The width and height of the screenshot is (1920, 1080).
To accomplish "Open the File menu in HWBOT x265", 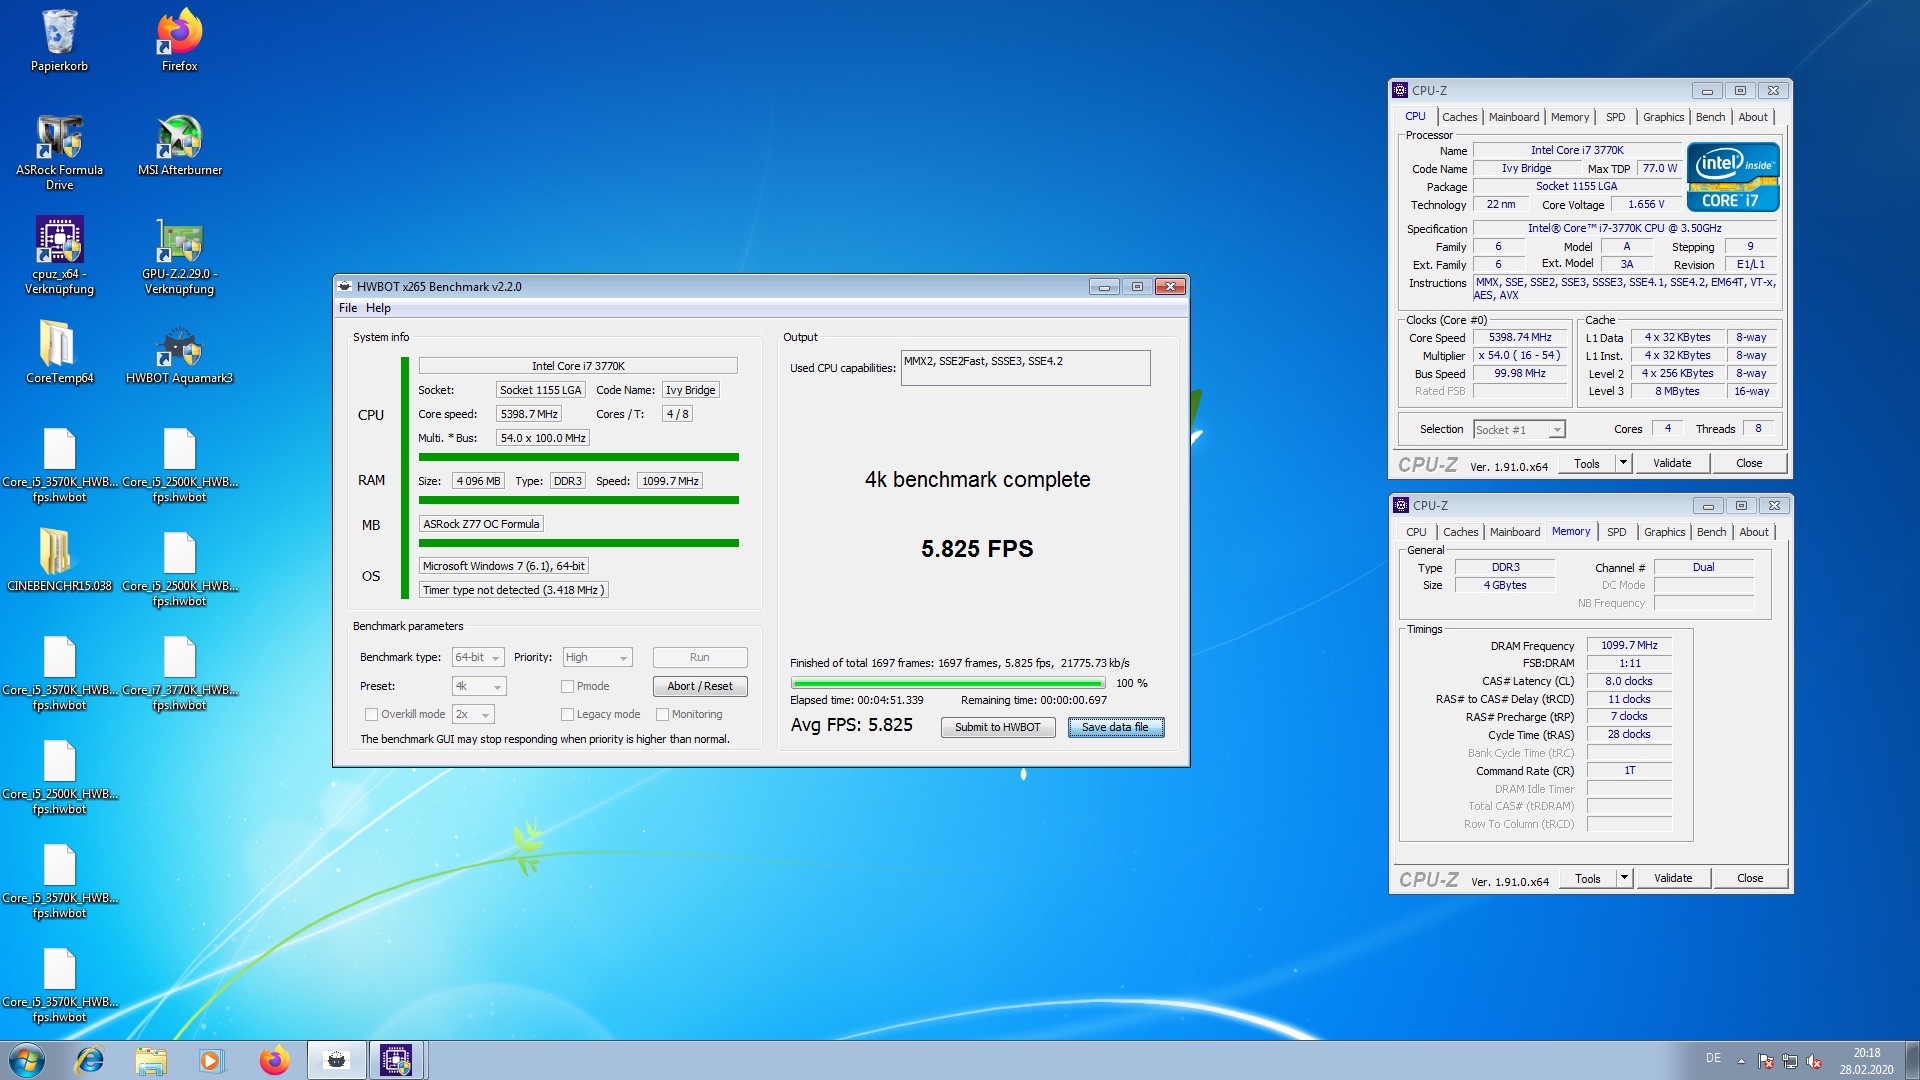I will (x=348, y=309).
